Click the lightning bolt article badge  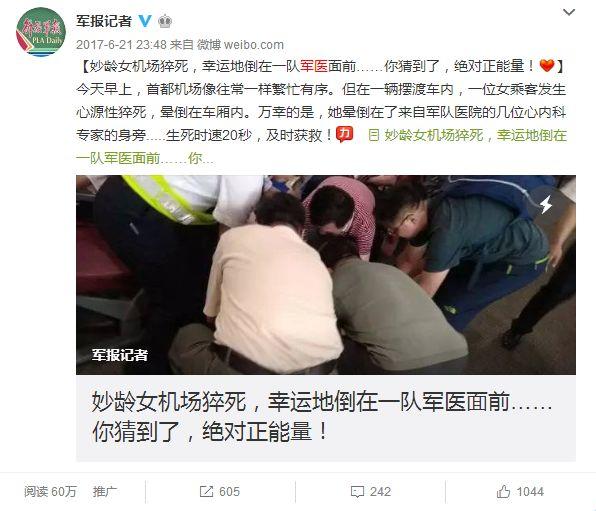point(546,205)
